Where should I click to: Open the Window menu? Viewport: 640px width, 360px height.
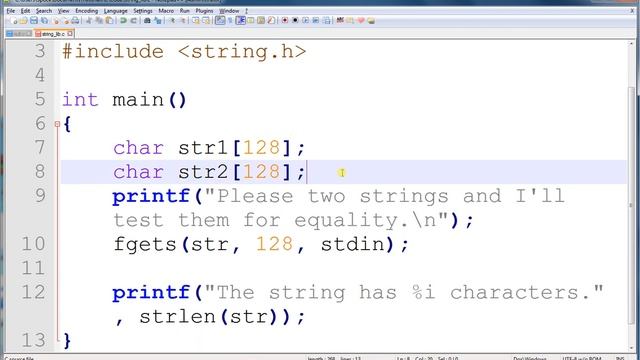(x=229, y=11)
